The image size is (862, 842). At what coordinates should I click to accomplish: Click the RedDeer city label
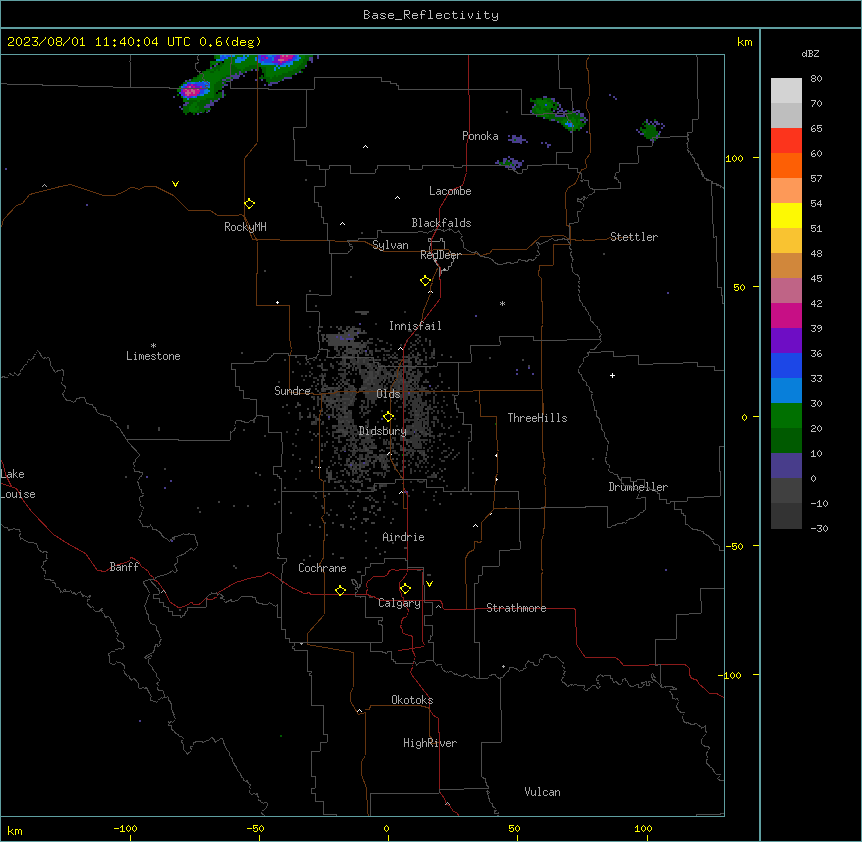click(x=440, y=255)
